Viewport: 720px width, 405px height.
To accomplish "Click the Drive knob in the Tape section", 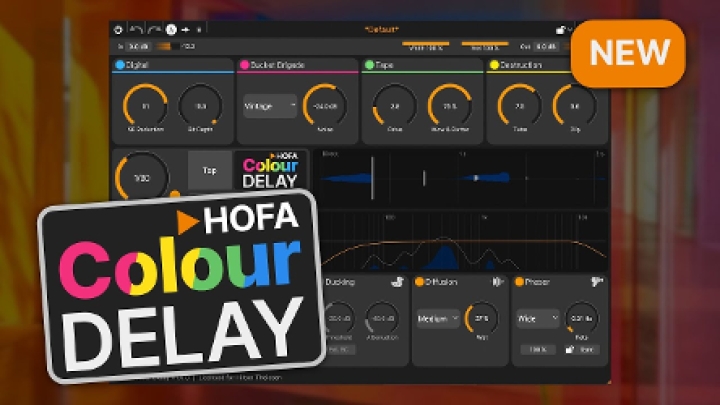I will (x=394, y=106).
